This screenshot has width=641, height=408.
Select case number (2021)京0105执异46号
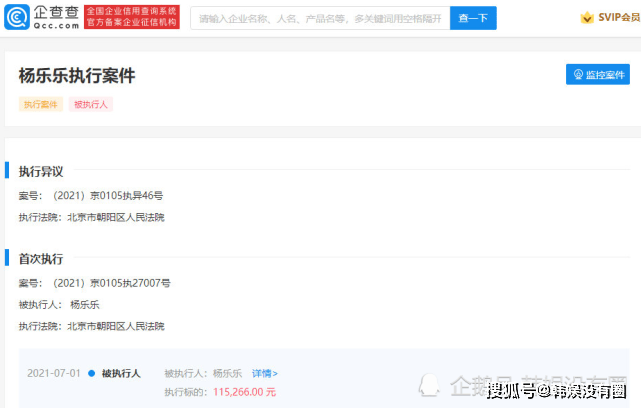108,195
